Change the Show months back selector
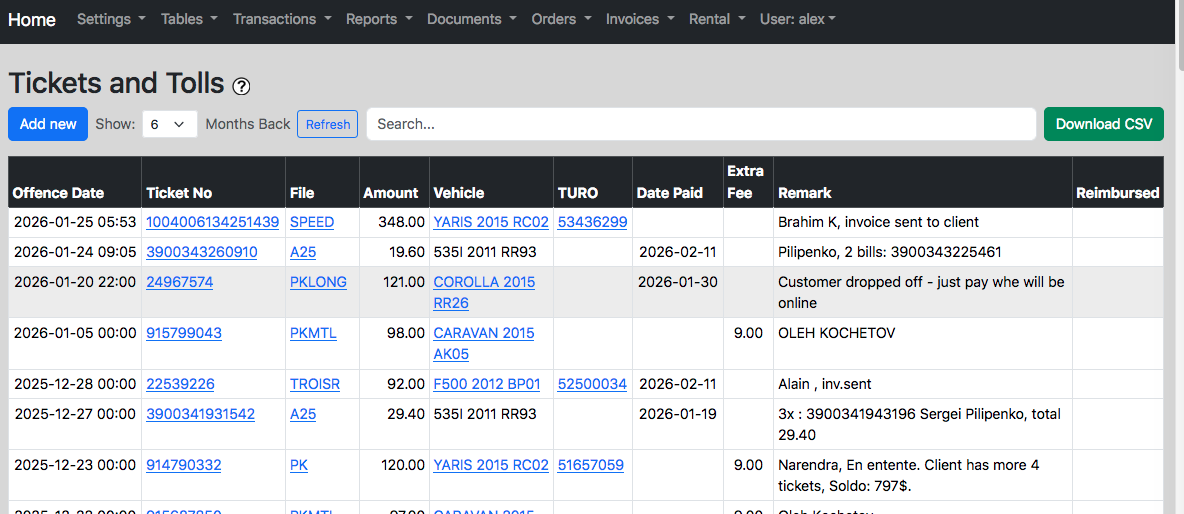Viewport: 1184px width, 514px height. point(169,124)
